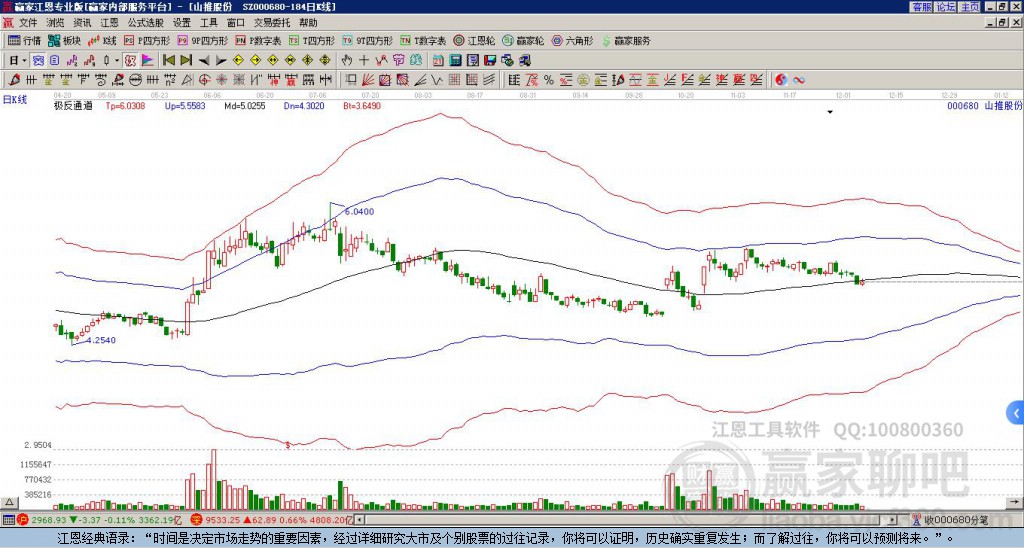This screenshot has width=1024, height=548.
Task: Select the red pencil drawing tool
Action: point(14,80)
